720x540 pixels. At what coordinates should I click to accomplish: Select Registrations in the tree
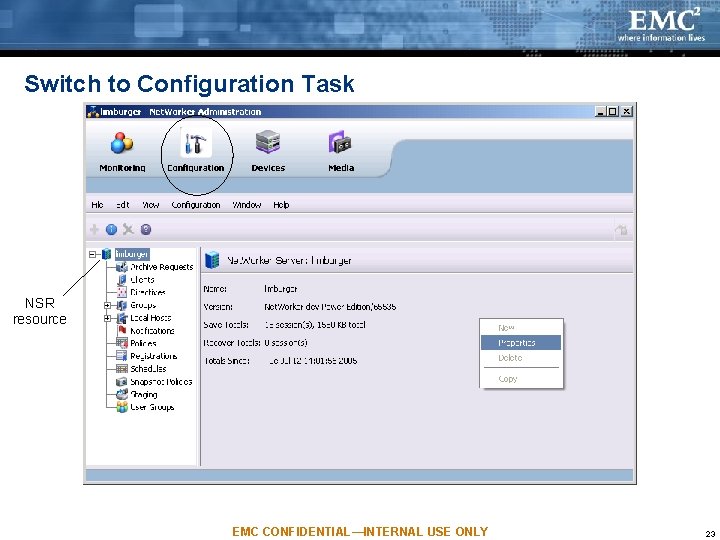(153, 356)
